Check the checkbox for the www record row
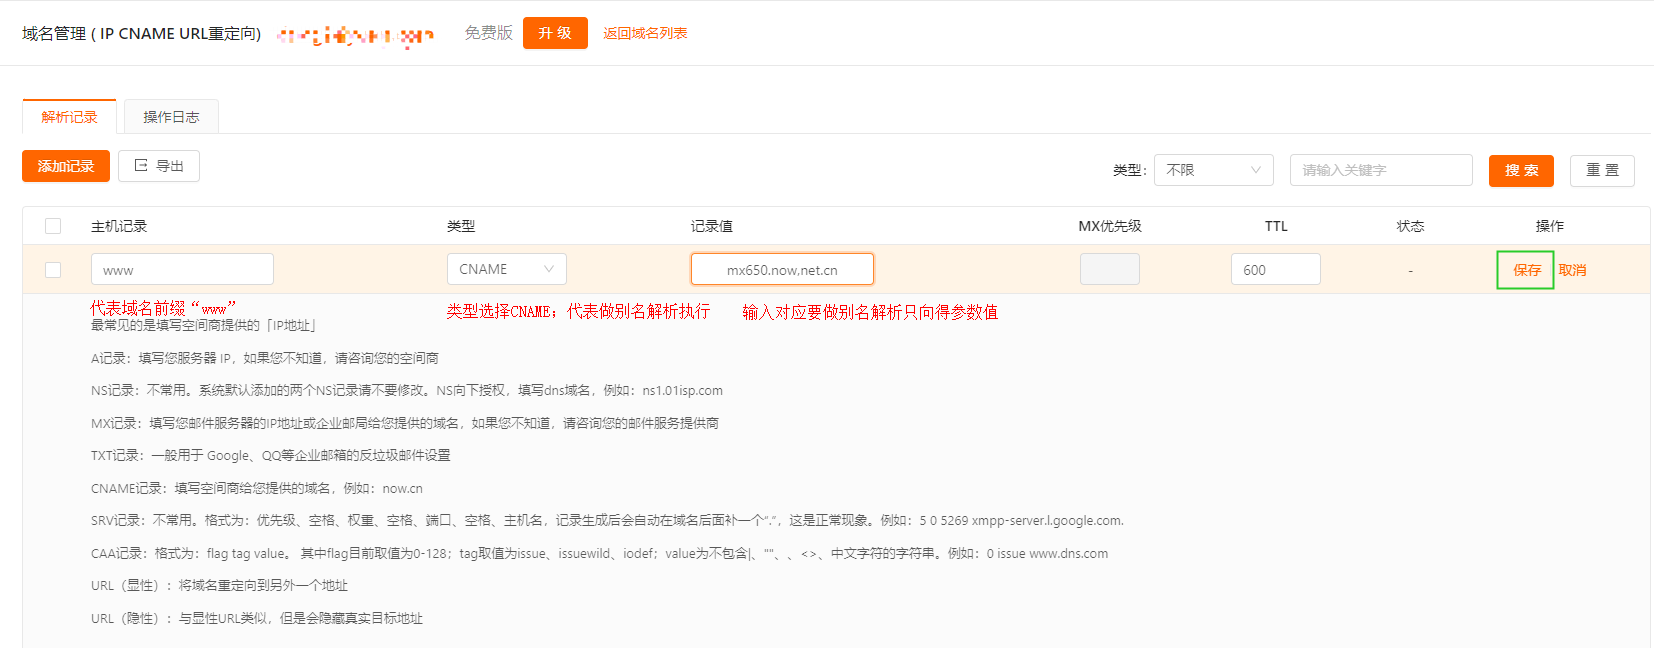 (53, 270)
